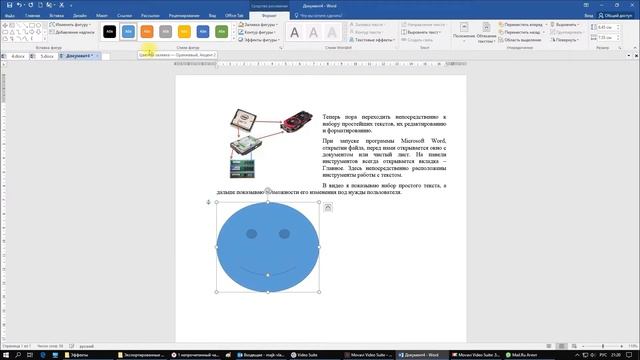Open the Выровнять dropdown

point(564,24)
